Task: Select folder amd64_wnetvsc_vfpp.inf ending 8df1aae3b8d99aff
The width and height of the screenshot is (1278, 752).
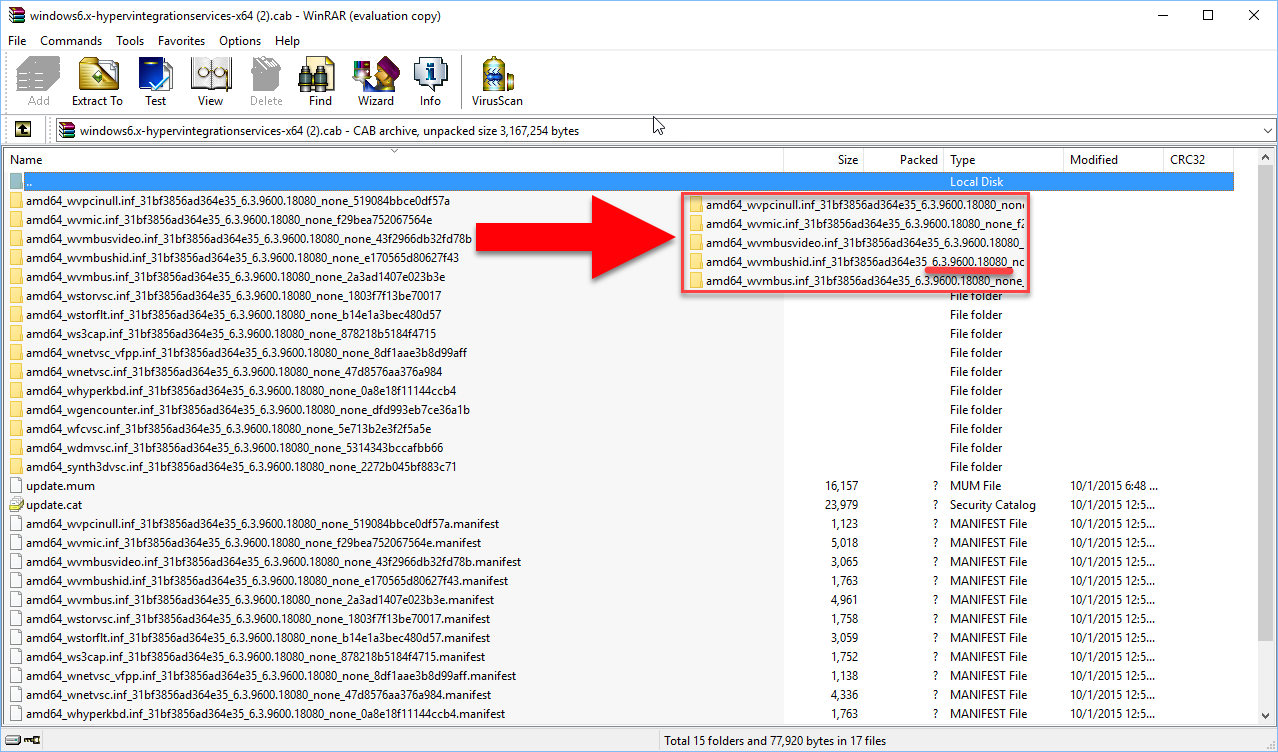Action: 246,353
